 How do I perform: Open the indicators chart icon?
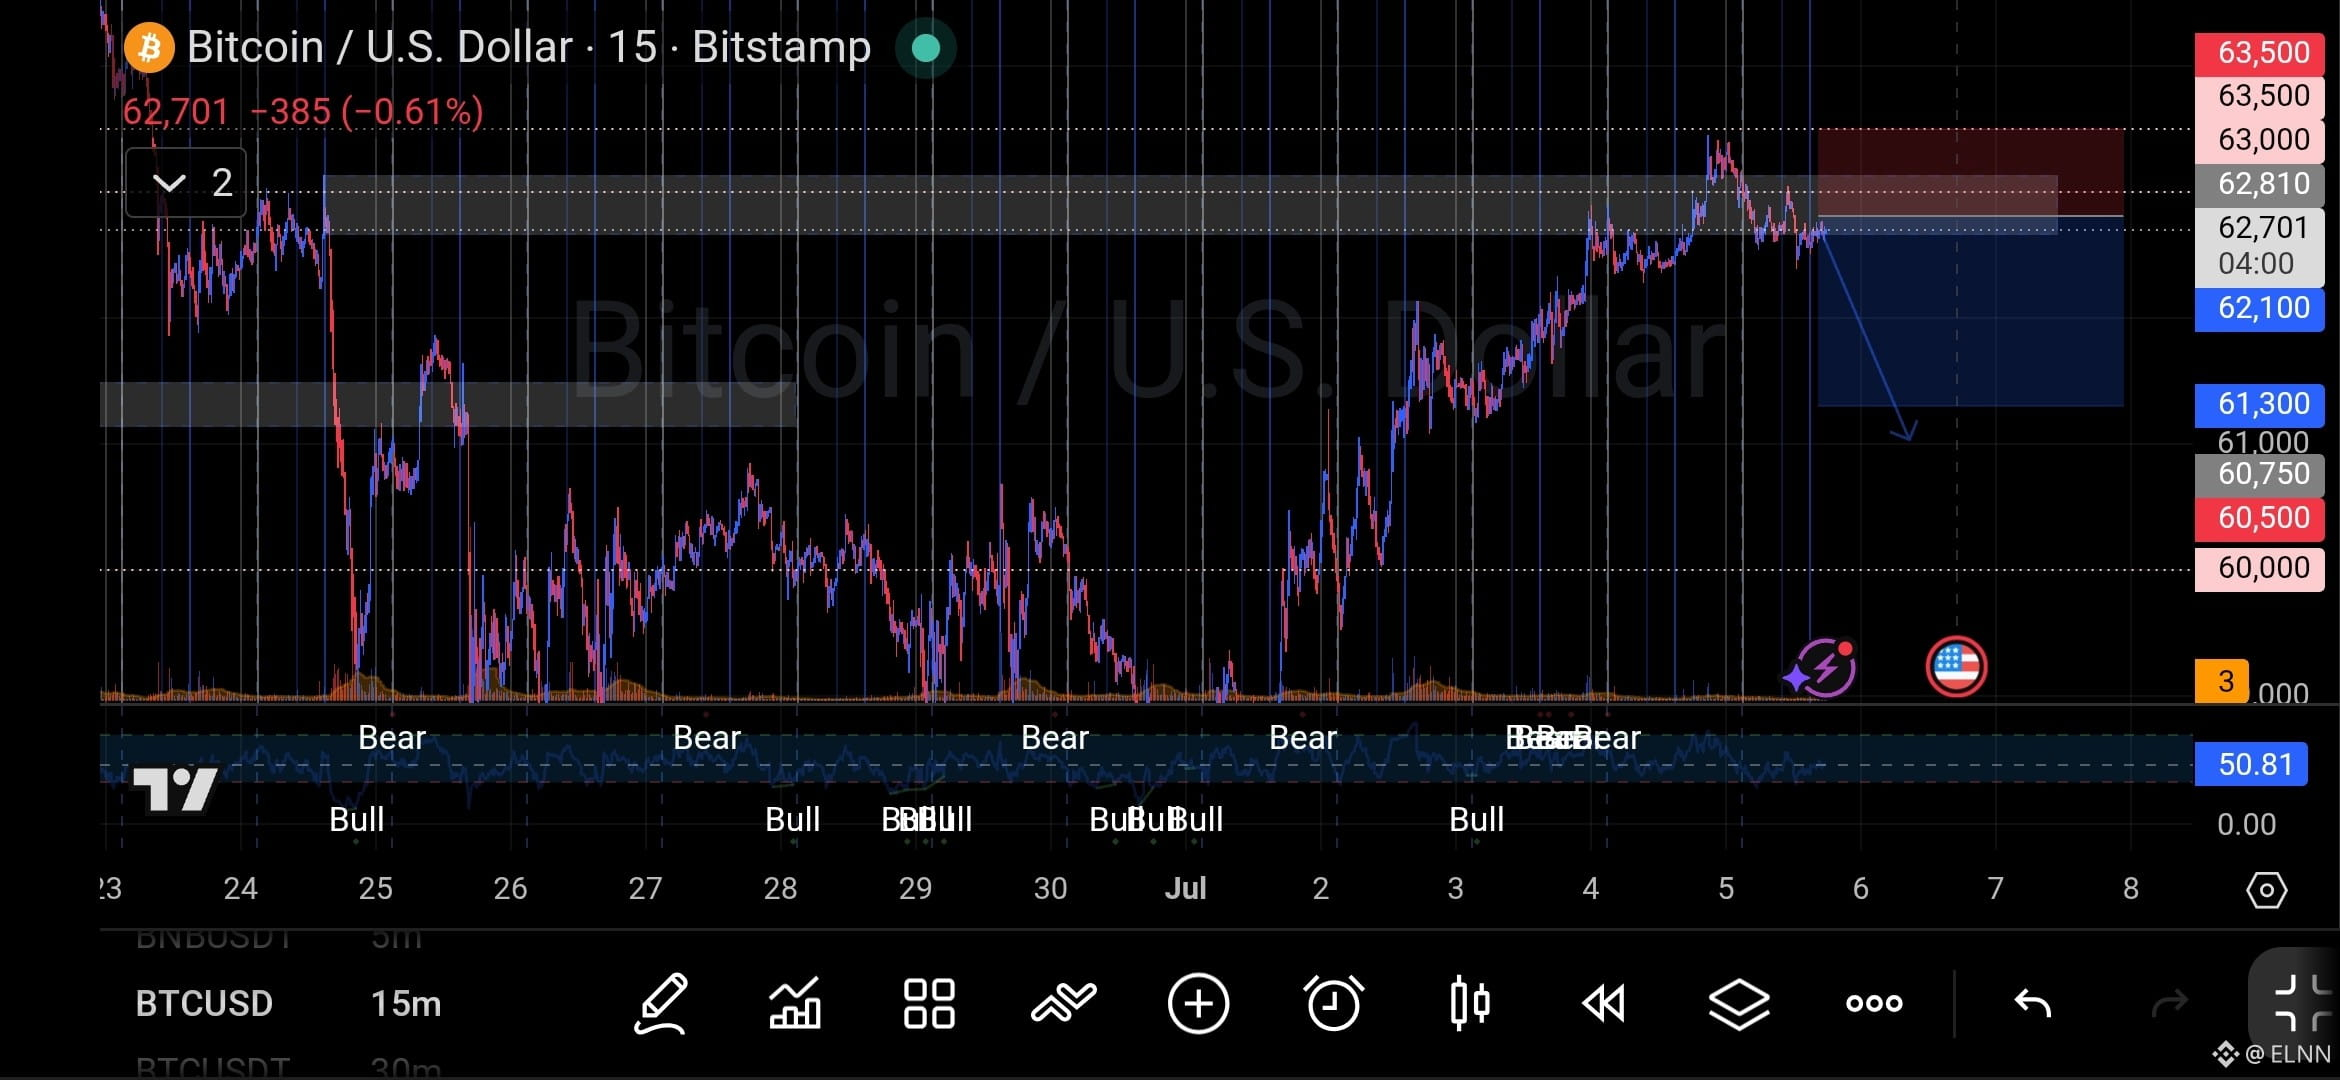click(x=795, y=1003)
